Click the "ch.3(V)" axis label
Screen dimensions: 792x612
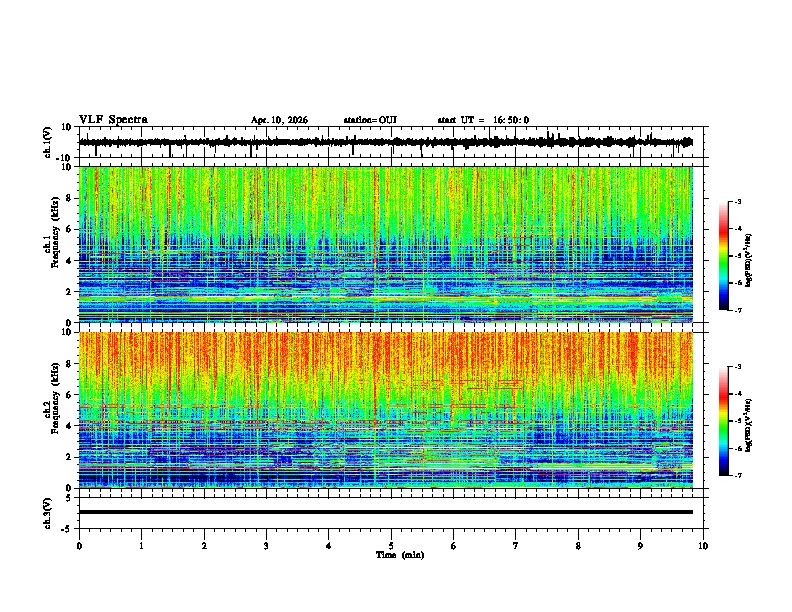point(47,513)
